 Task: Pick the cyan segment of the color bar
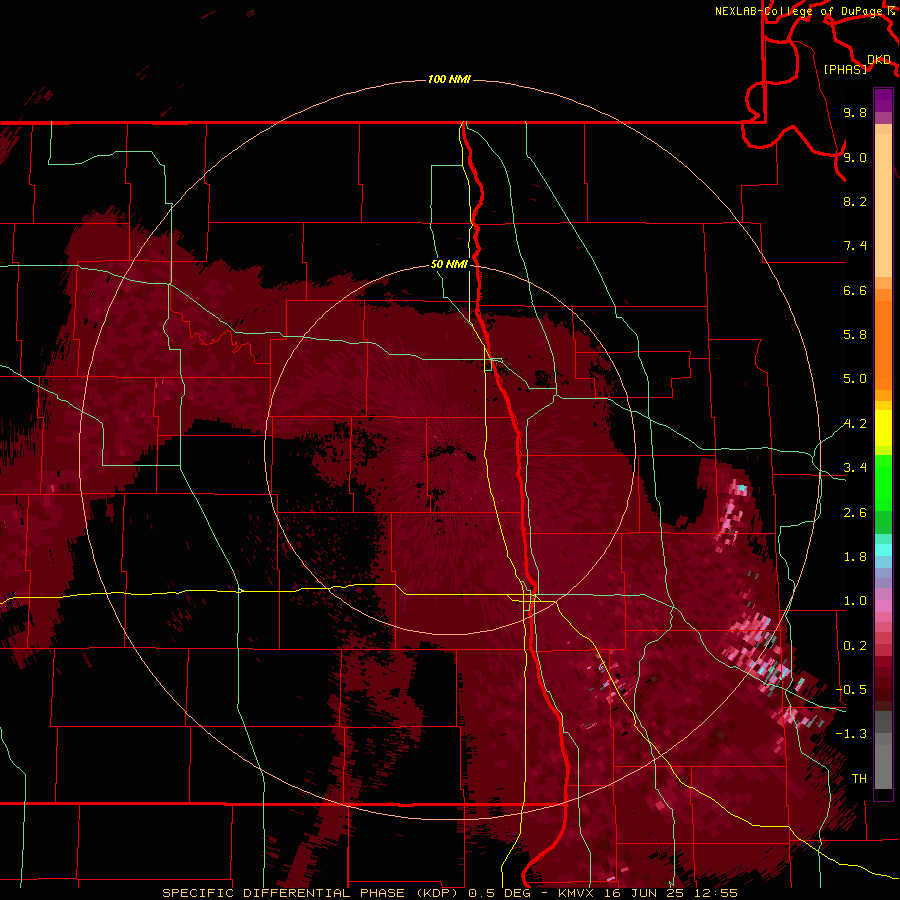pyautogui.click(x=883, y=549)
